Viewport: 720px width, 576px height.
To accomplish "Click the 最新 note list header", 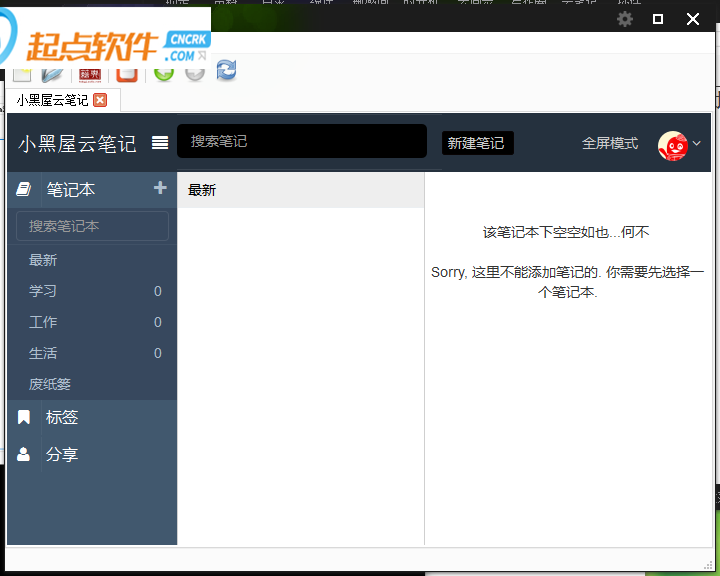I will click(x=300, y=190).
